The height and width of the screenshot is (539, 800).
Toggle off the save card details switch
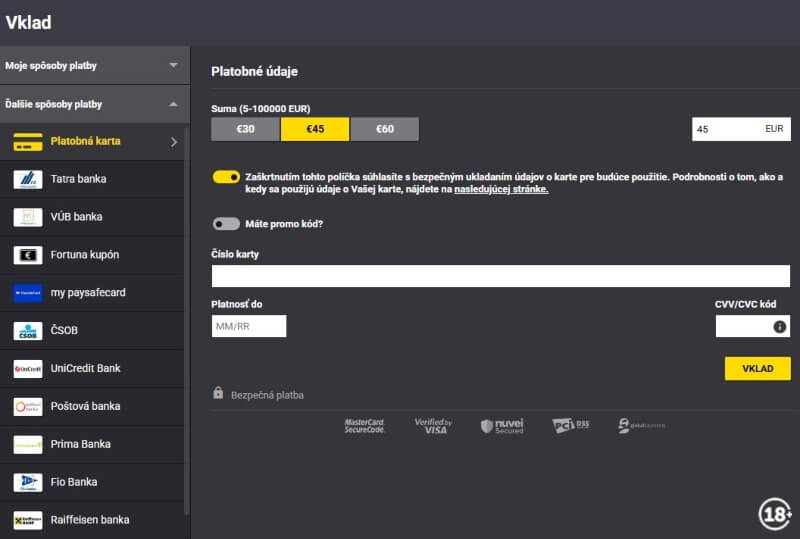(226, 177)
